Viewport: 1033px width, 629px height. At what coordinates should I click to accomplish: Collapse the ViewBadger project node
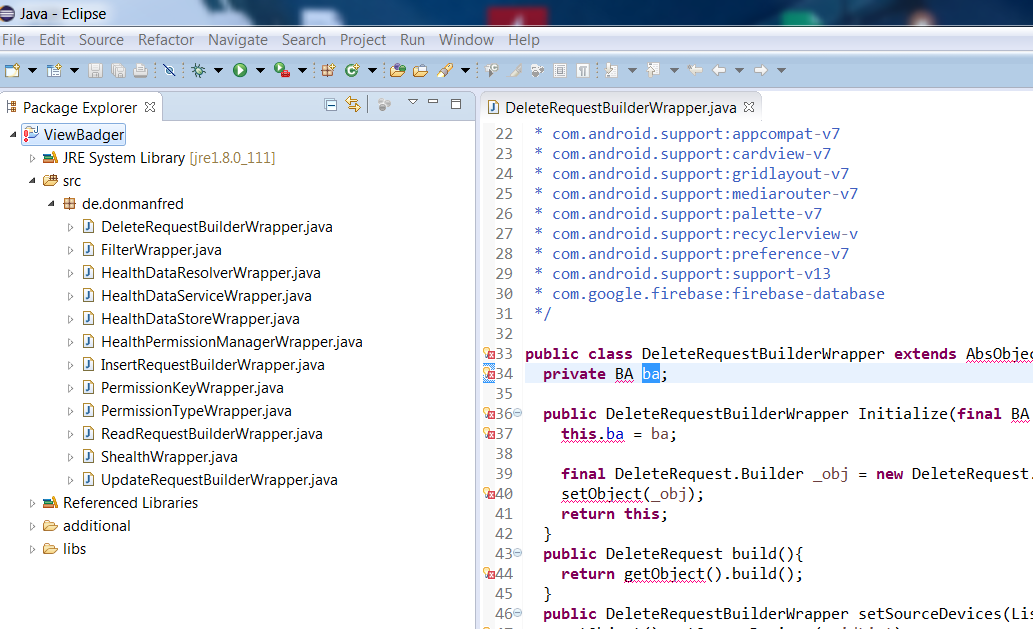coord(13,135)
